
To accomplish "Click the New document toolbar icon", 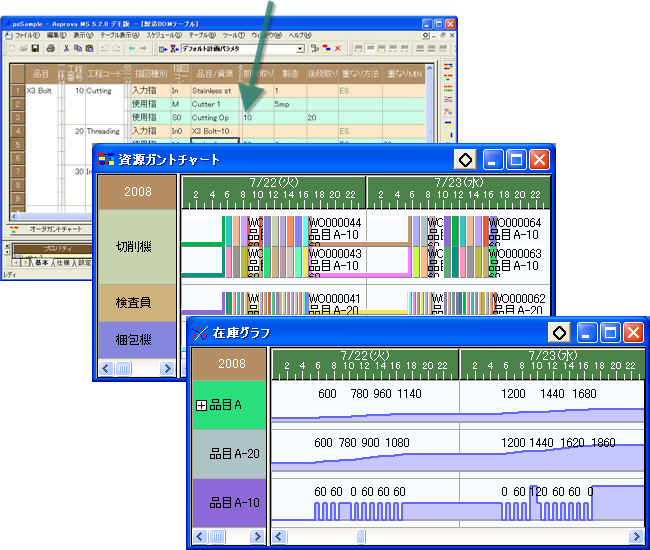I will 11,48.
